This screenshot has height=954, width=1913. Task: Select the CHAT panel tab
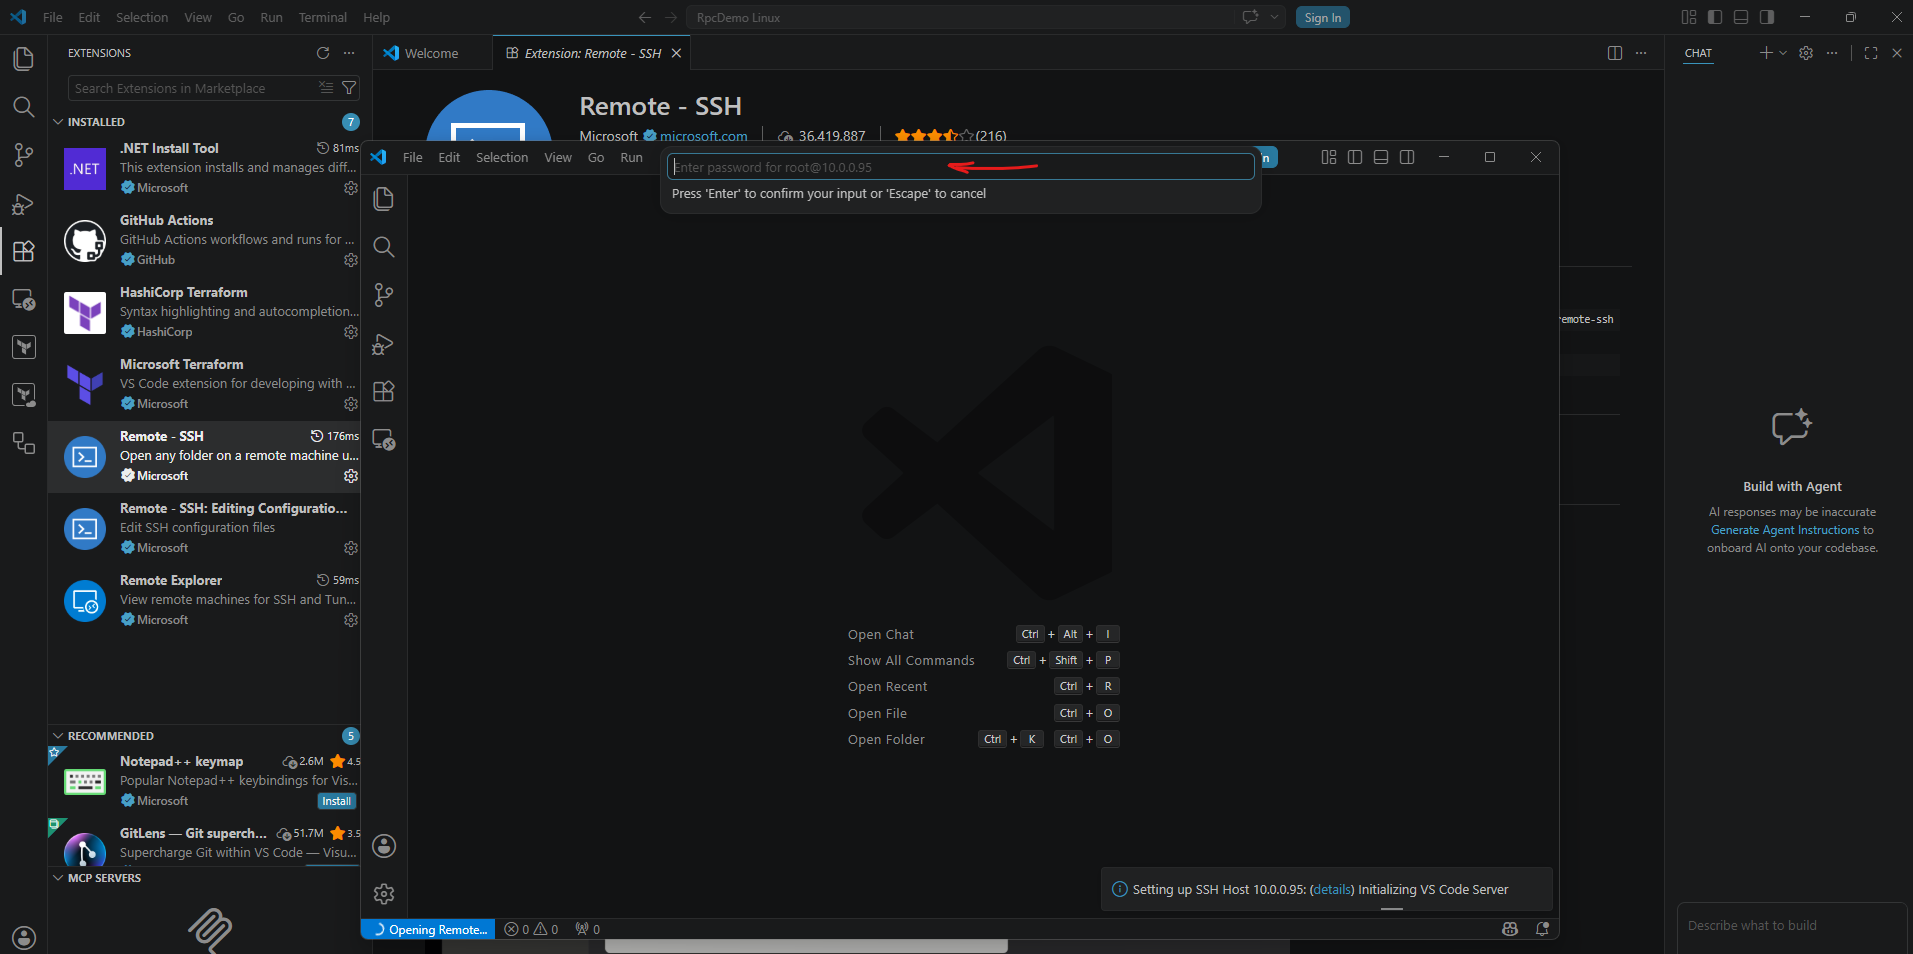pyautogui.click(x=1698, y=53)
